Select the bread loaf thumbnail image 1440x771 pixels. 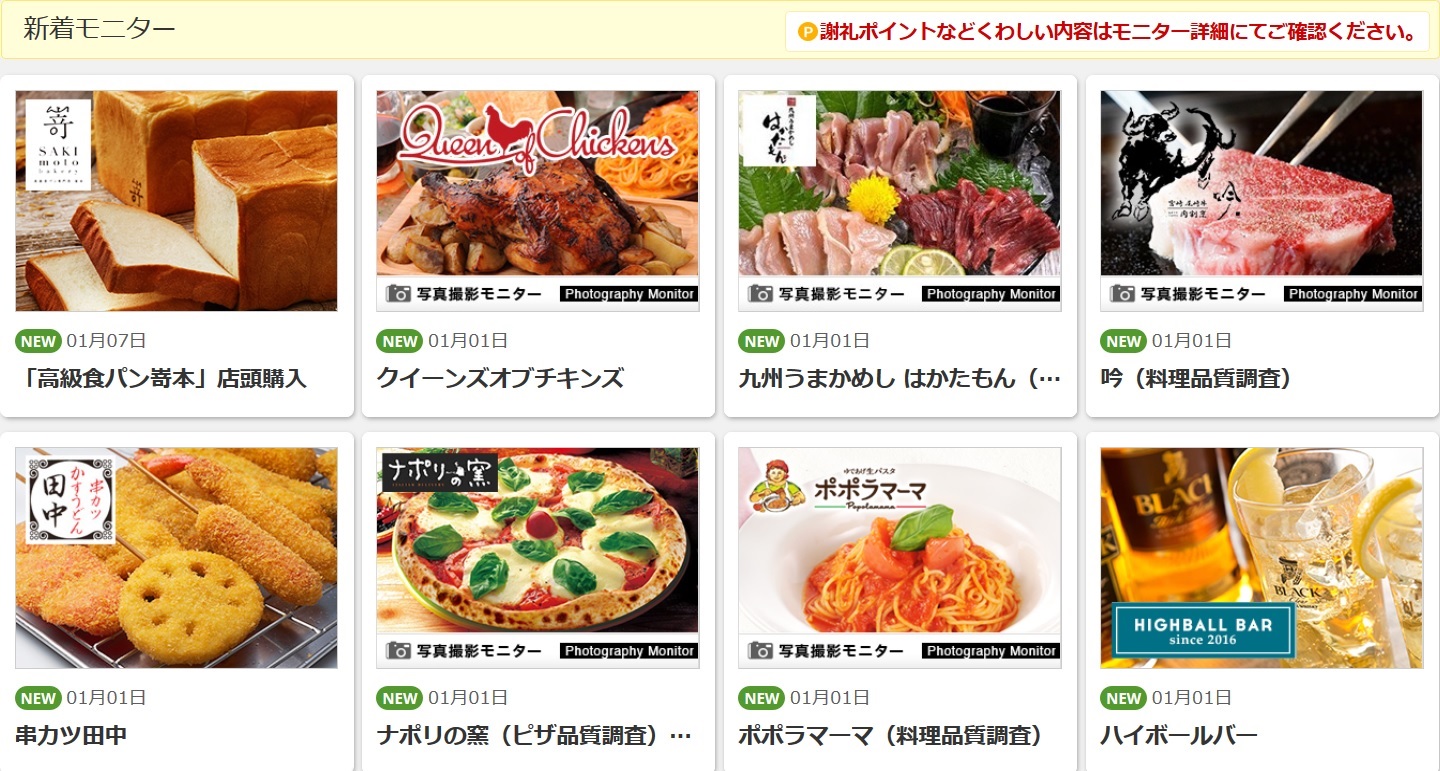(x=176, y=201)
